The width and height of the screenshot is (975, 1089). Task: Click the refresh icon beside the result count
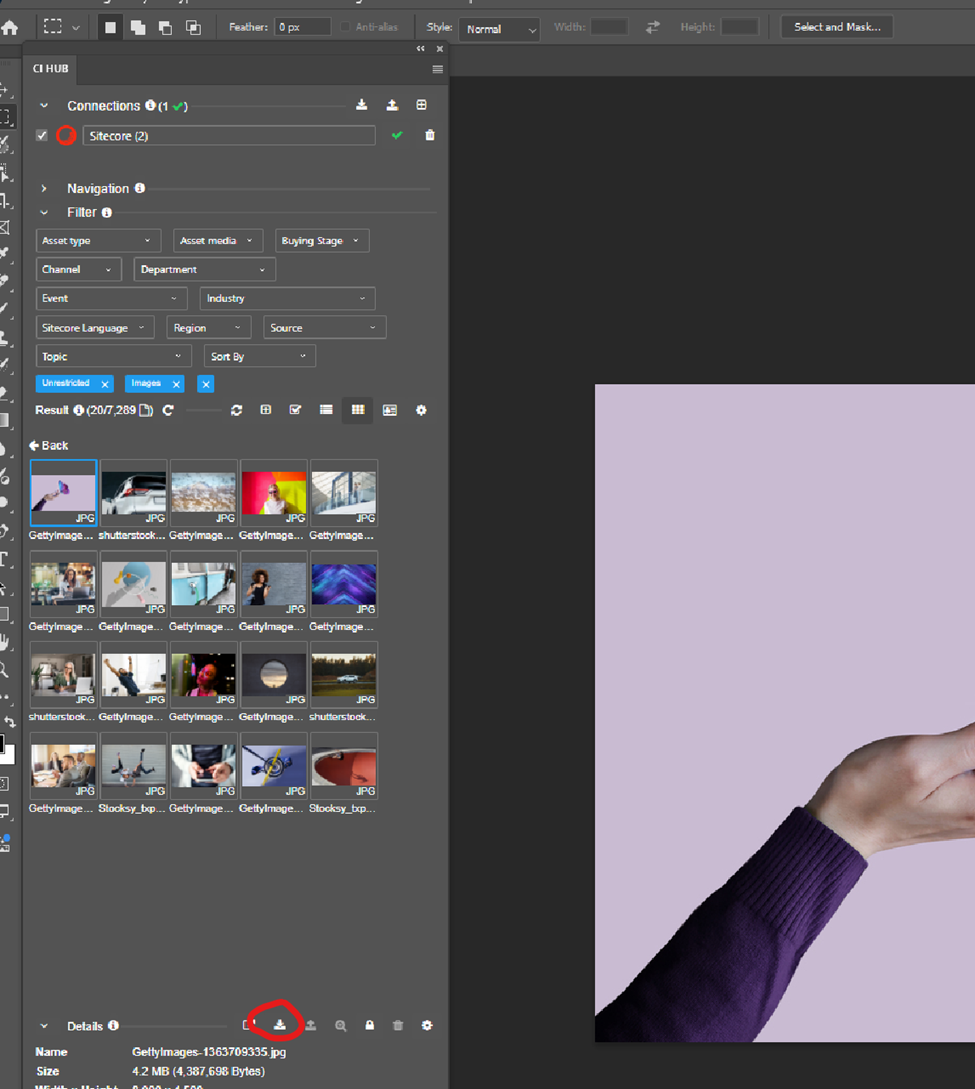(x=168, y=410)
